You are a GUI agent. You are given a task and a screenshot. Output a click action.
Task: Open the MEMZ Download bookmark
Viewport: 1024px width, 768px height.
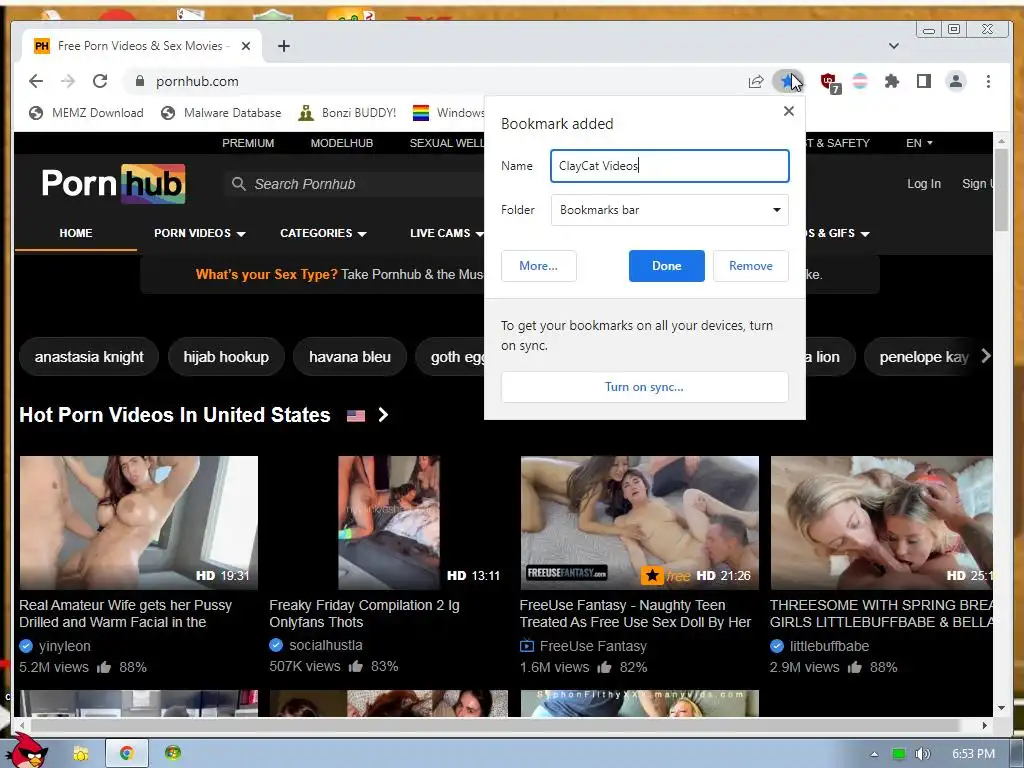[86, 113]
